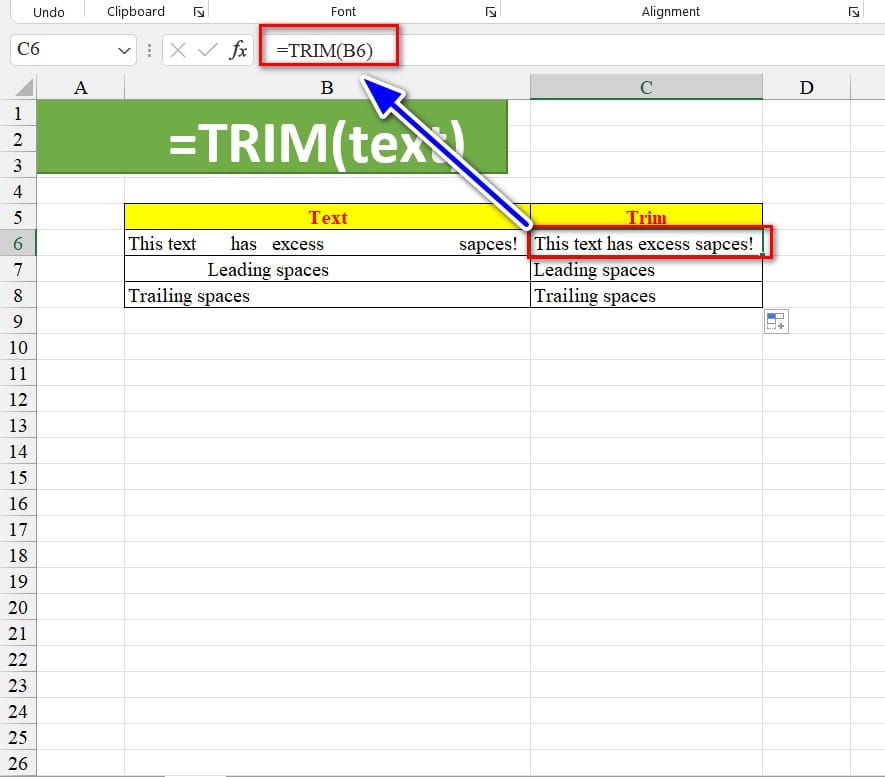Select column B header
This screenshot has height=777, width=885.
(x=327, y=88)
